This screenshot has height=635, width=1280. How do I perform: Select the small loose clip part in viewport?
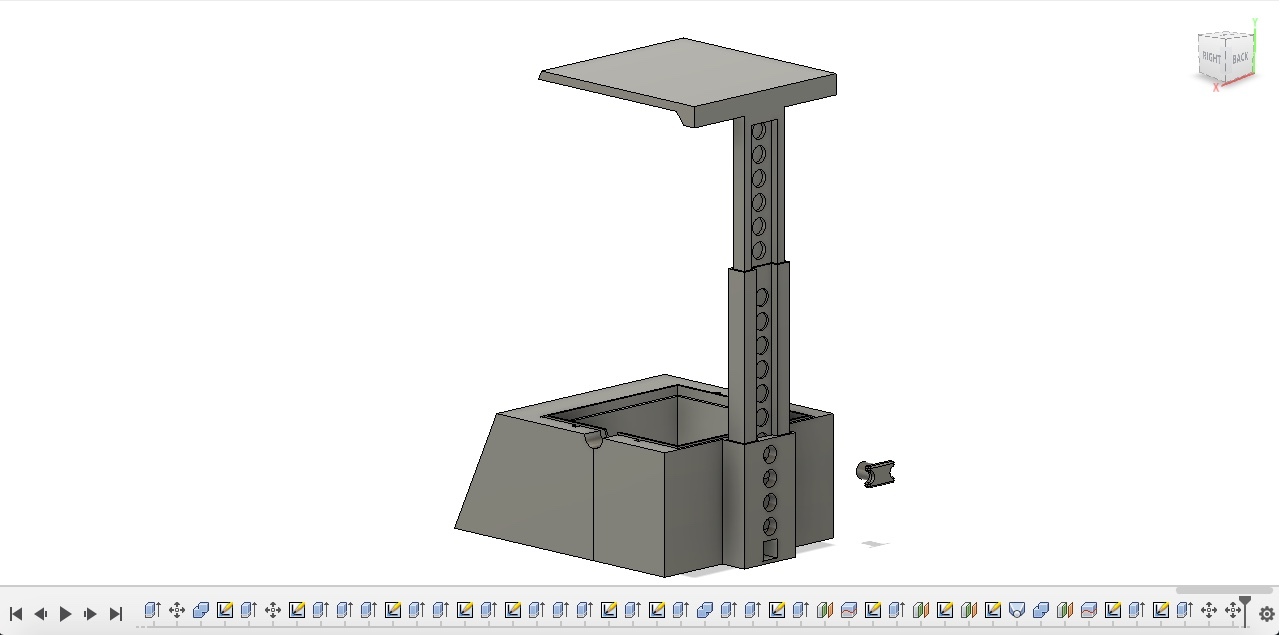tap(876, 473)
